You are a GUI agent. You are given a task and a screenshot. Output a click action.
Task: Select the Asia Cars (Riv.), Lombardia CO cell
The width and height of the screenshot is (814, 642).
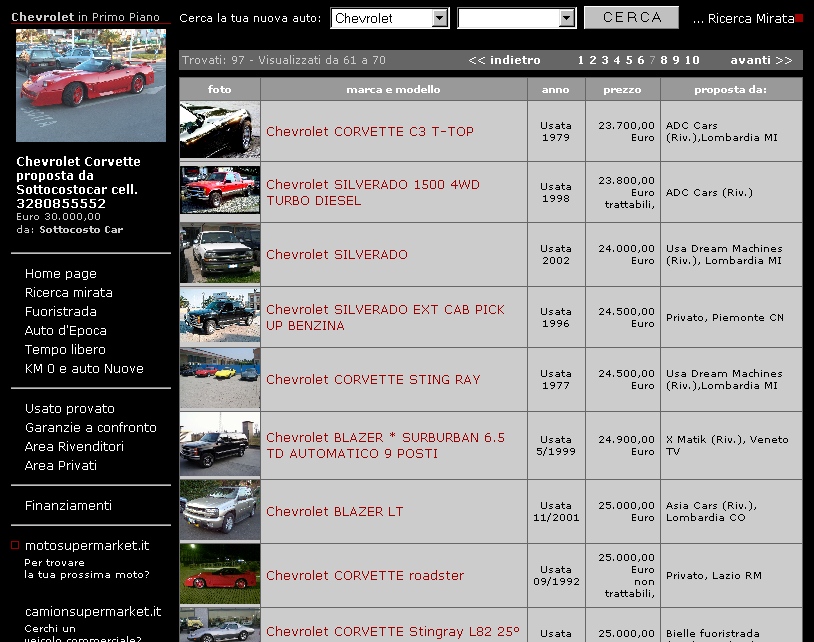(x=731, y=511)
